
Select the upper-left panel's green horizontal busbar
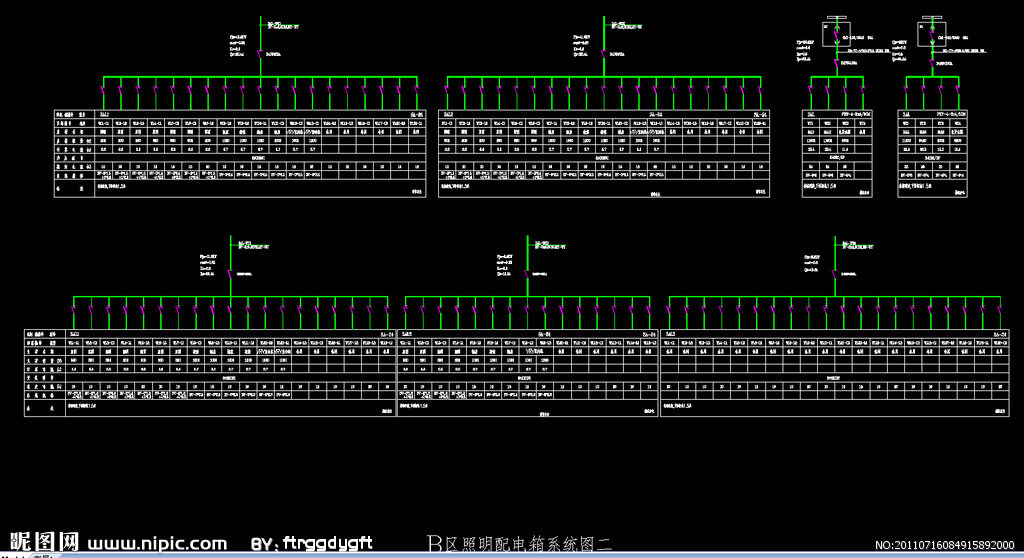(260, 77)
